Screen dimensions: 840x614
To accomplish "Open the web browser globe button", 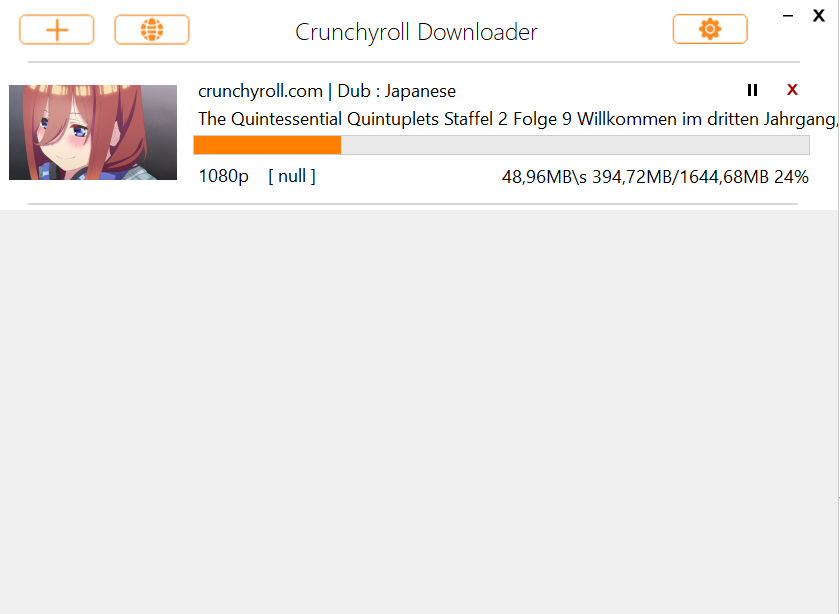I will click(x=152, y=29).
